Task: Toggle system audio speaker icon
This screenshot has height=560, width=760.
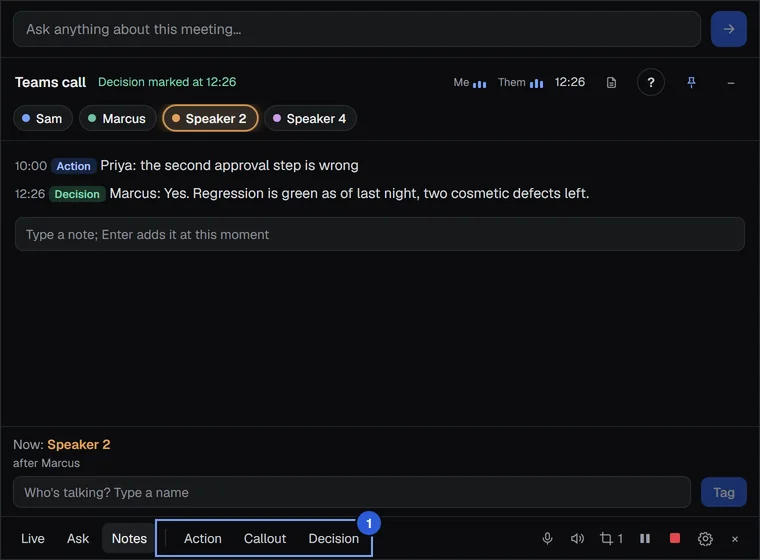Action: (x=577, y=538)
